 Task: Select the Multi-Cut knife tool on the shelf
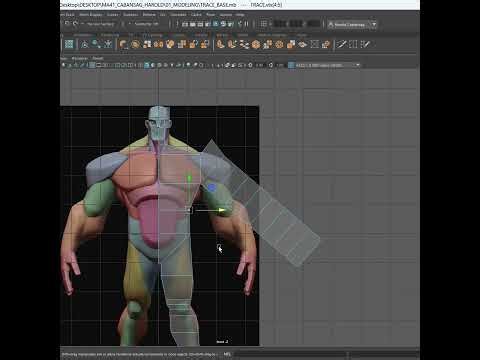coord(341,44)
